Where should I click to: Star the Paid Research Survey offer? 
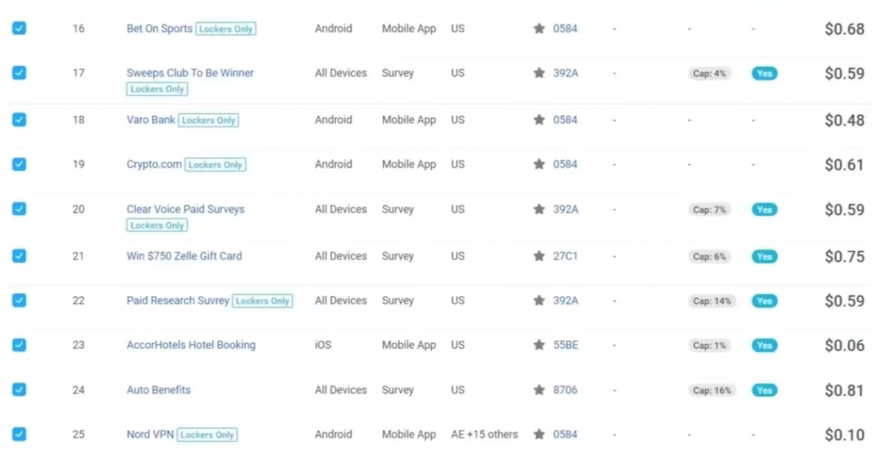click(539, 301)
